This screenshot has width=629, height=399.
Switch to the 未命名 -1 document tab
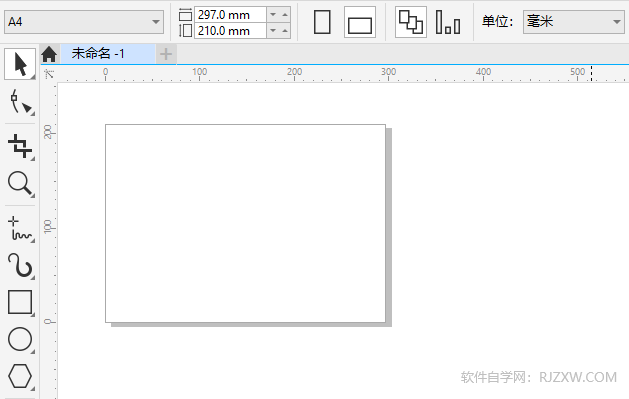tap(108, 54)
